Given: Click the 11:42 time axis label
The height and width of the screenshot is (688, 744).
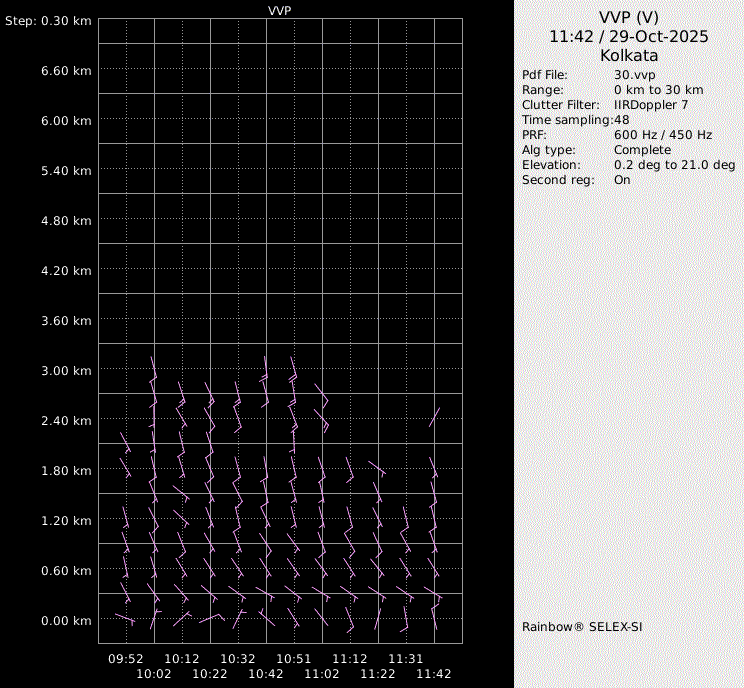Looking at the screenshot, I should click(434, 675).
